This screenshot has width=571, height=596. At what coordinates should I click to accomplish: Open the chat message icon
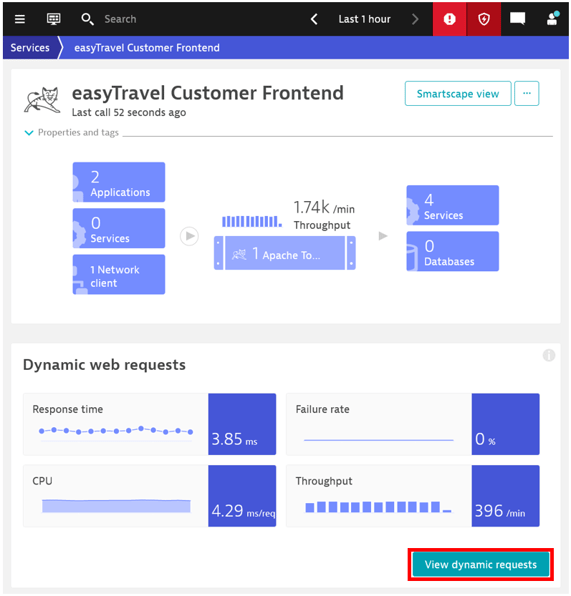517,19
